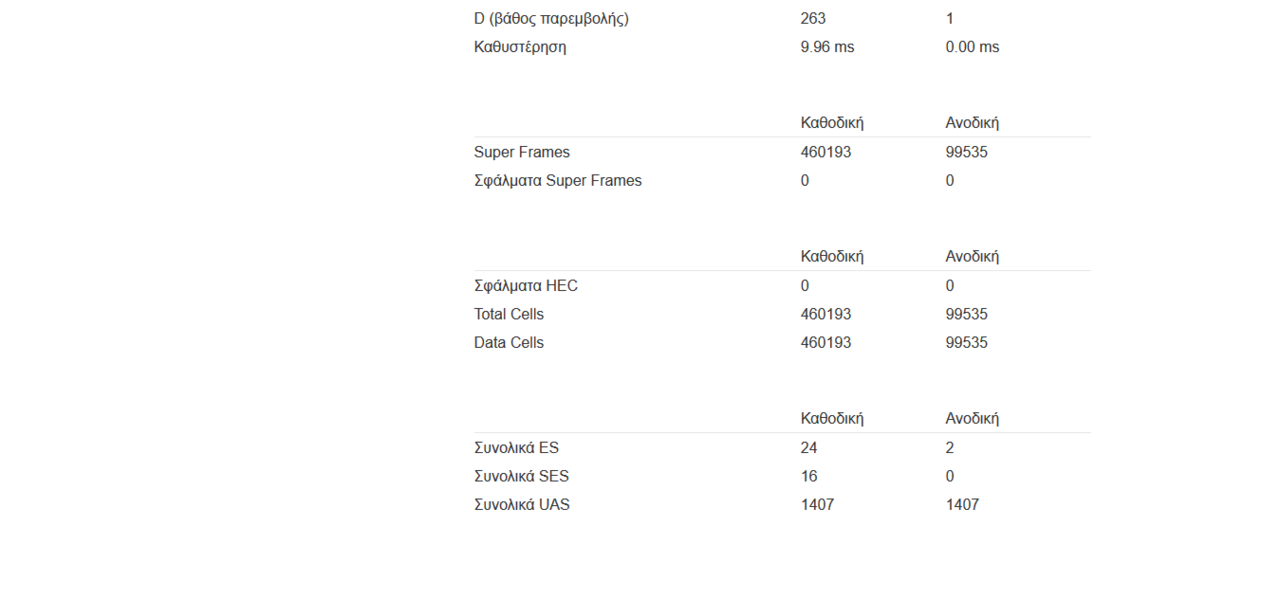The height and width of the screenshot is (599, 1280).
Task: Click the Ανοδική header above Συνολικά ES
Action: [972, 419]
